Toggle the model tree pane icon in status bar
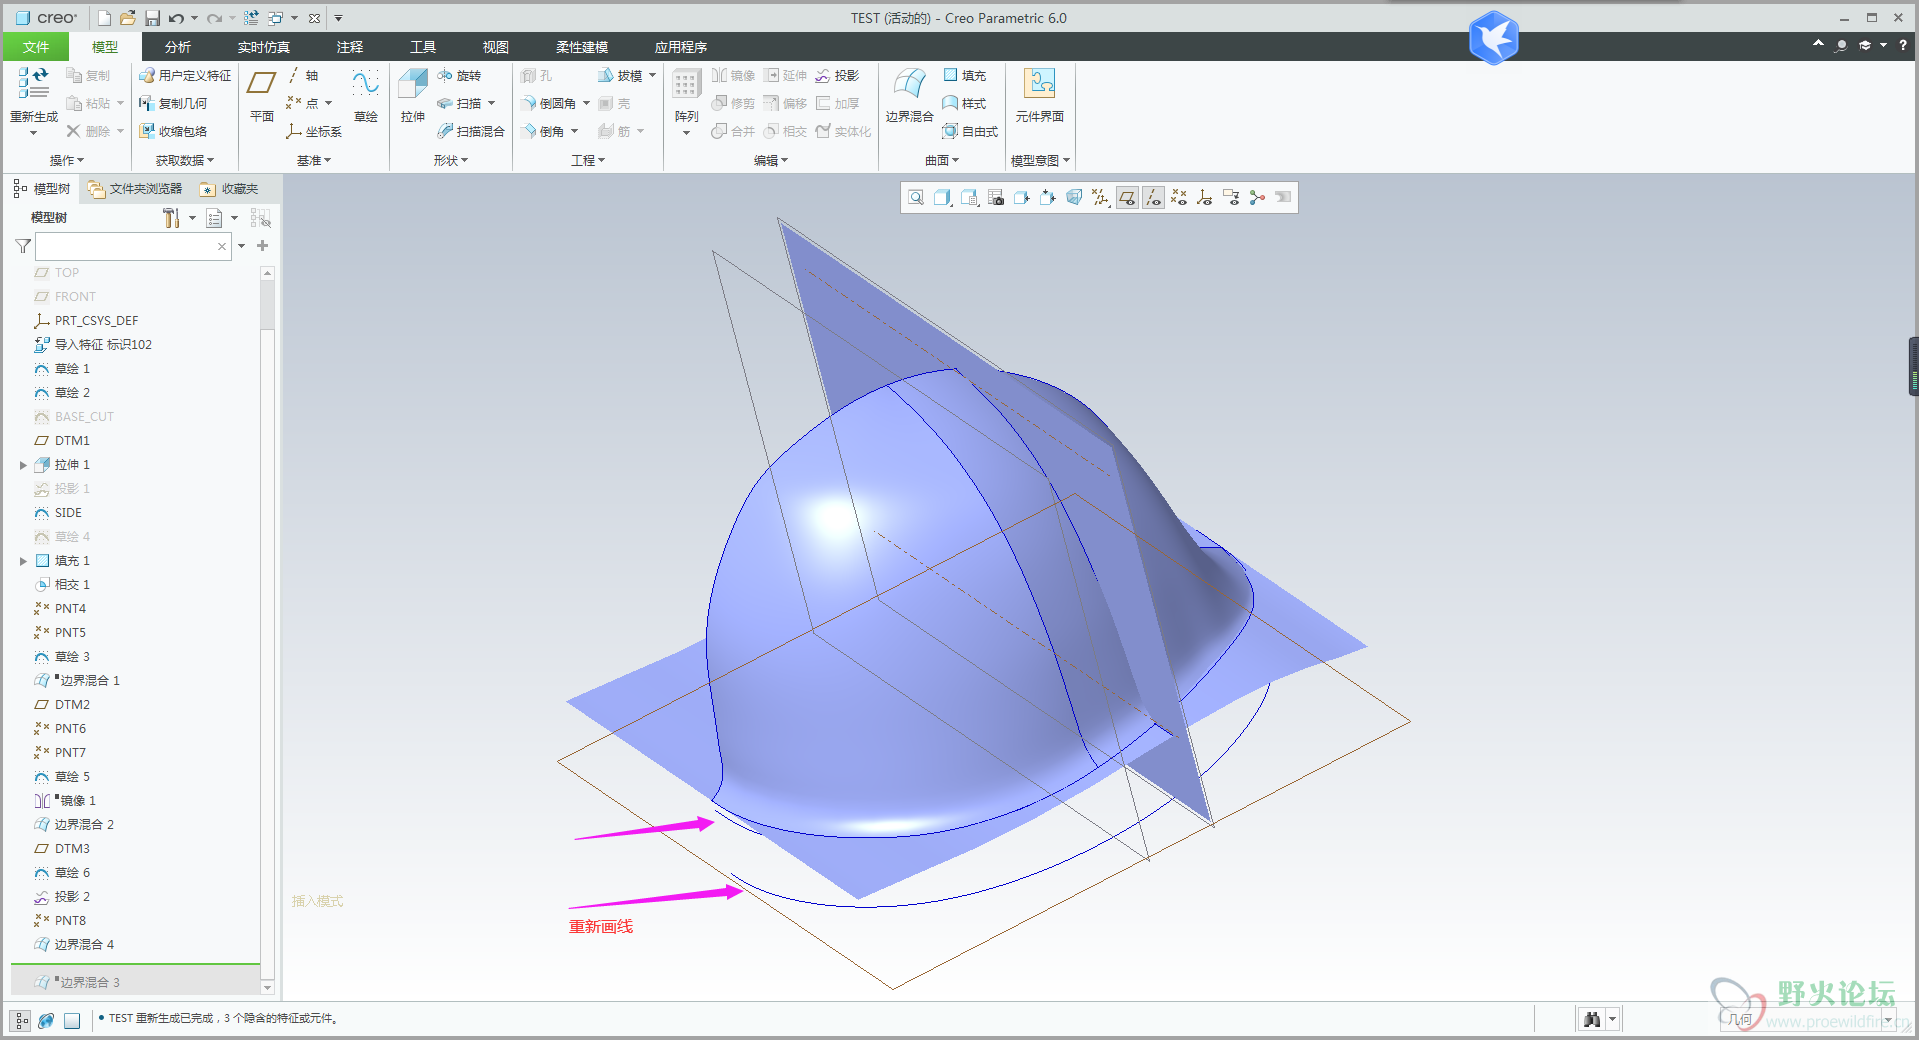 pos(21,1020)
